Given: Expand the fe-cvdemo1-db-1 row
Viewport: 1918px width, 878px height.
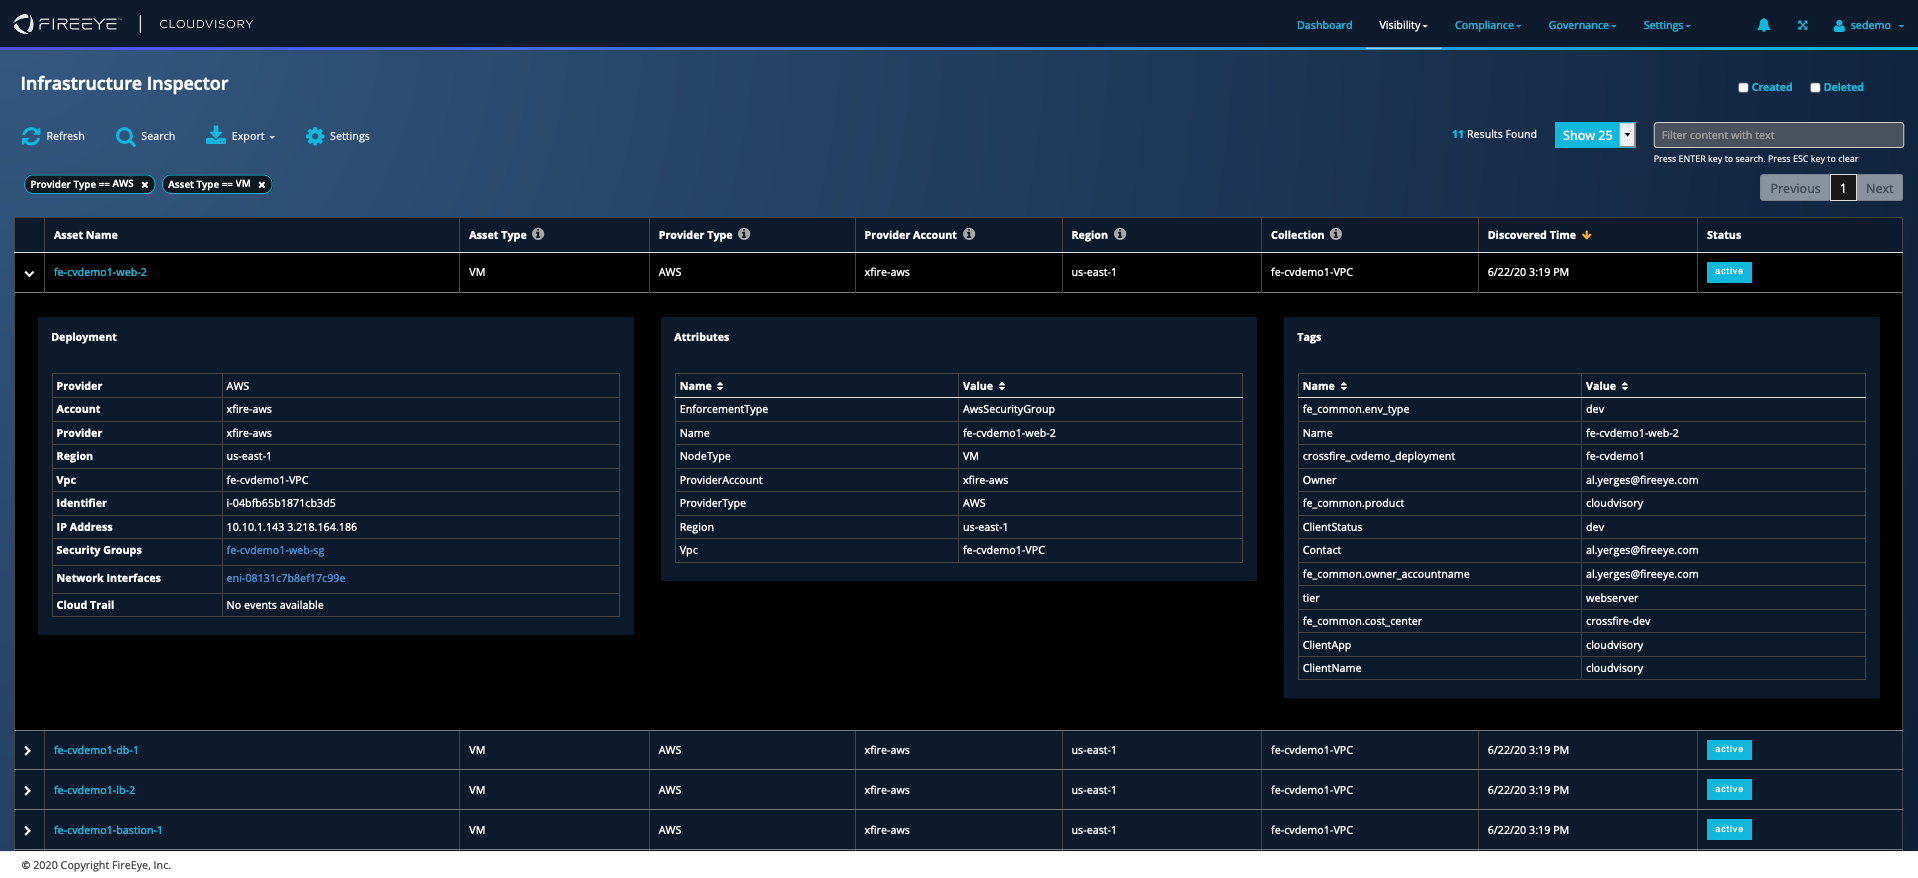Looking at the screenshot, I should (x=28, y=751).
